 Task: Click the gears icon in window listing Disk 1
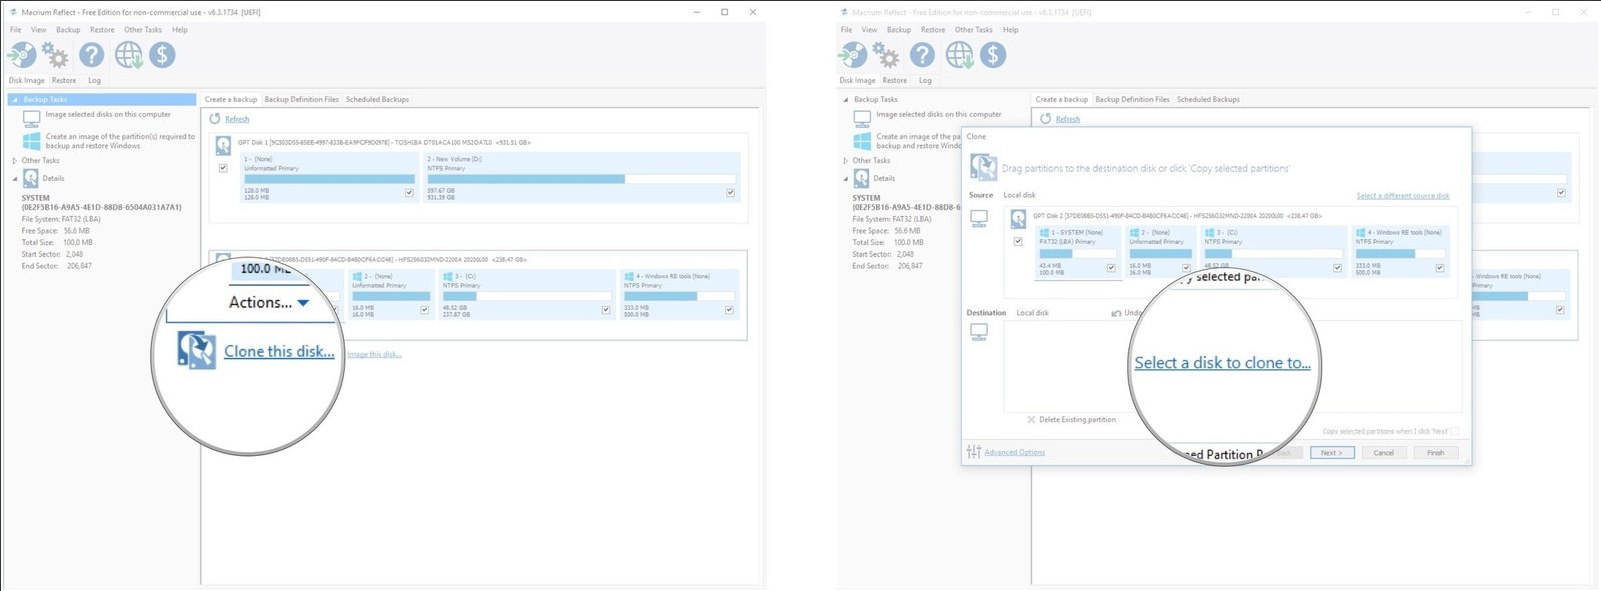tap(56, 55)
